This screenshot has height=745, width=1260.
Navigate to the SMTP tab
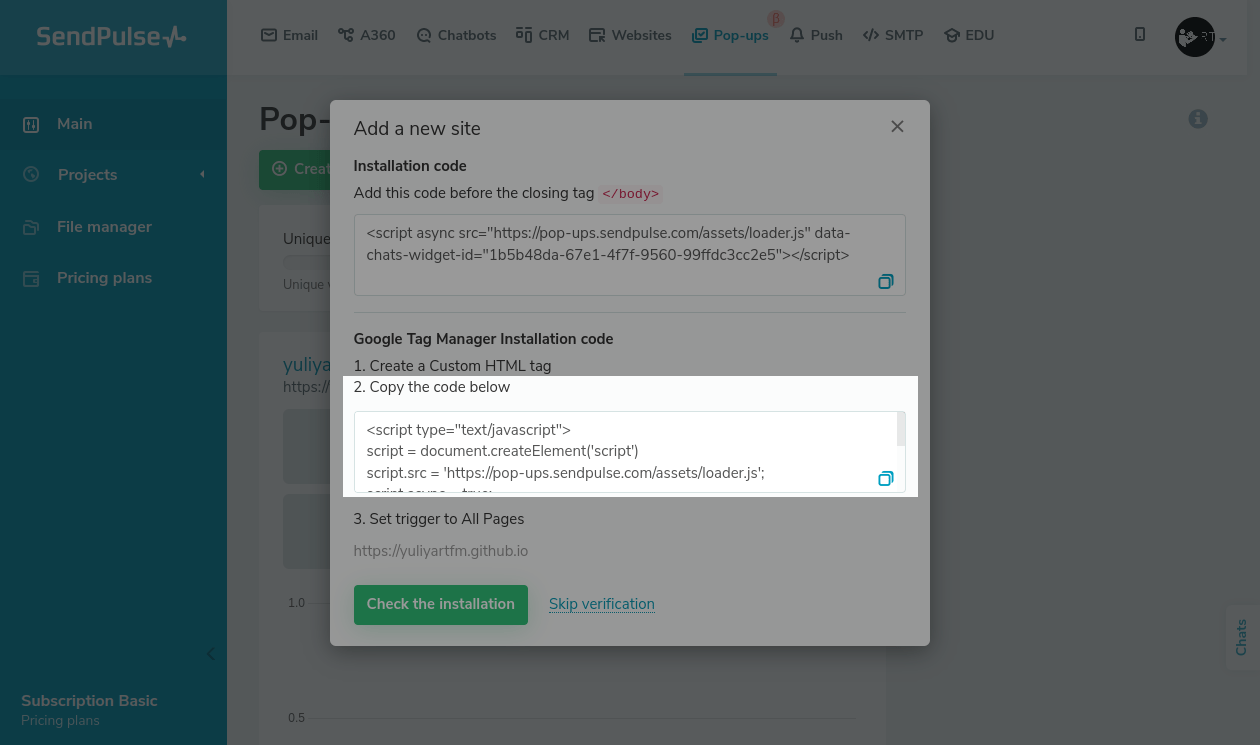pos(893,35)
